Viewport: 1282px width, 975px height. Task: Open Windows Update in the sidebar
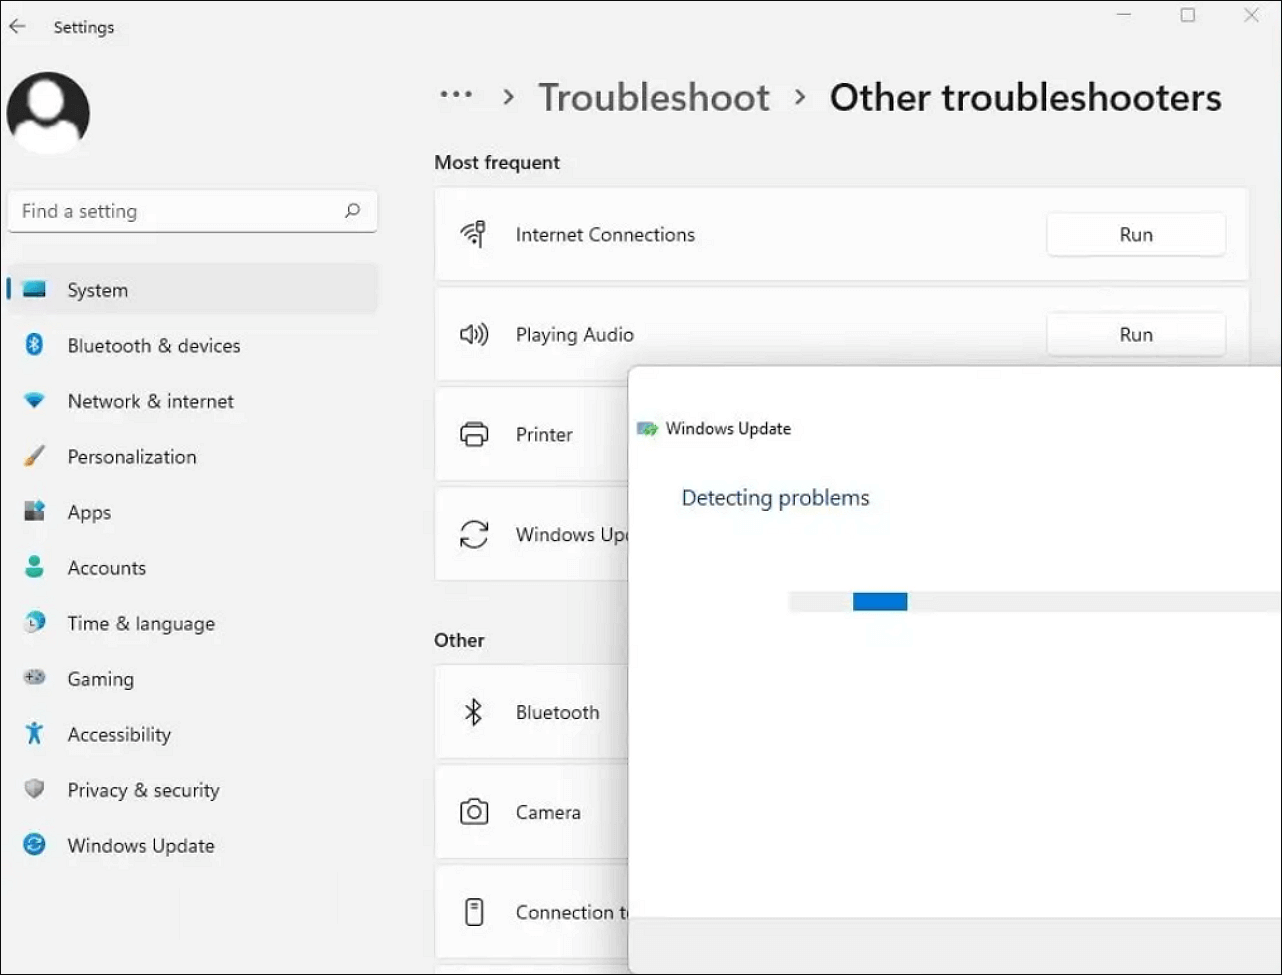tap(192, 845)
